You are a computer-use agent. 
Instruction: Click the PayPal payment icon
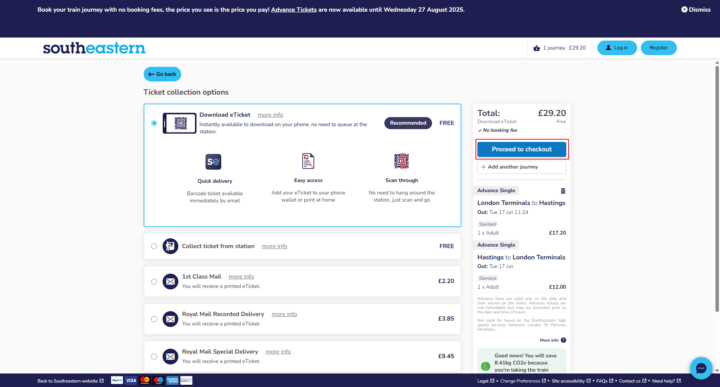click(117, 380)
